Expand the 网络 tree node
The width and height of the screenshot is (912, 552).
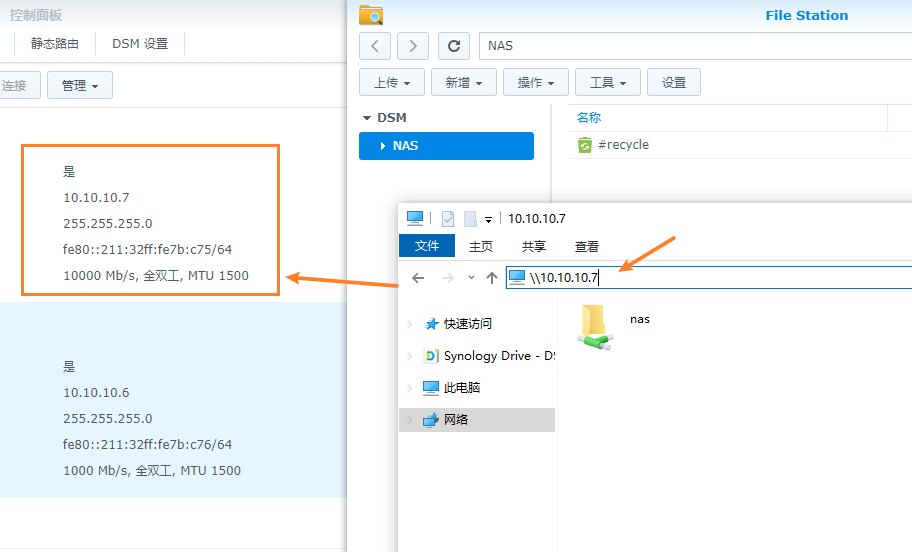pyautogui.click(x=410, y=419)
